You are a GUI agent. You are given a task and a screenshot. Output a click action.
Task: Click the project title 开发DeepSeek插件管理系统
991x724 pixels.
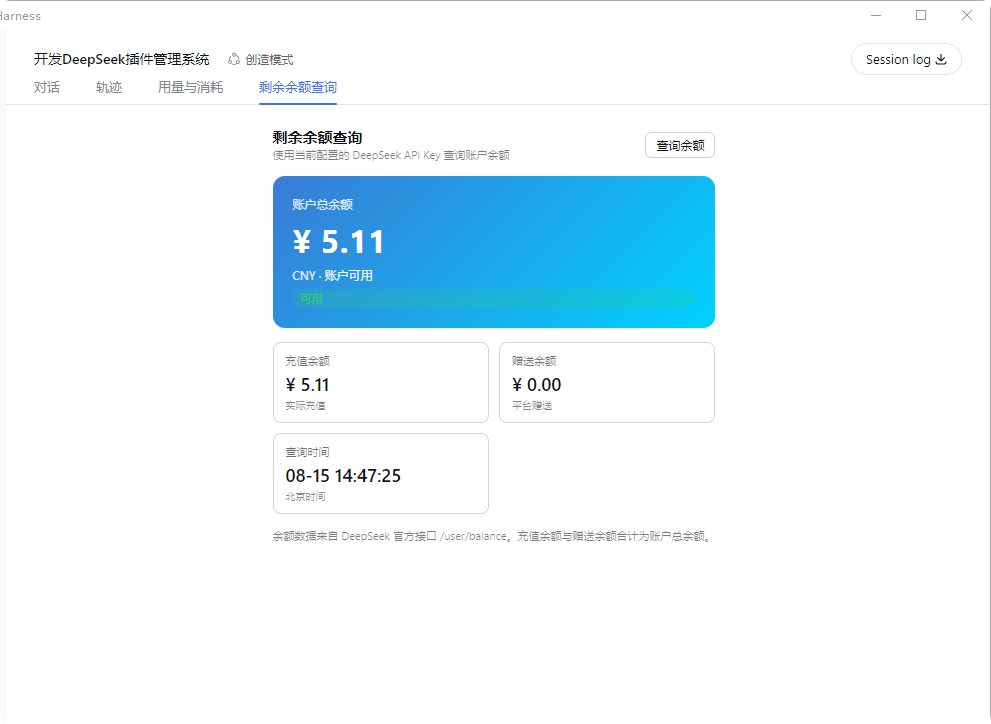pyautogui.click(x=121, y=59)
